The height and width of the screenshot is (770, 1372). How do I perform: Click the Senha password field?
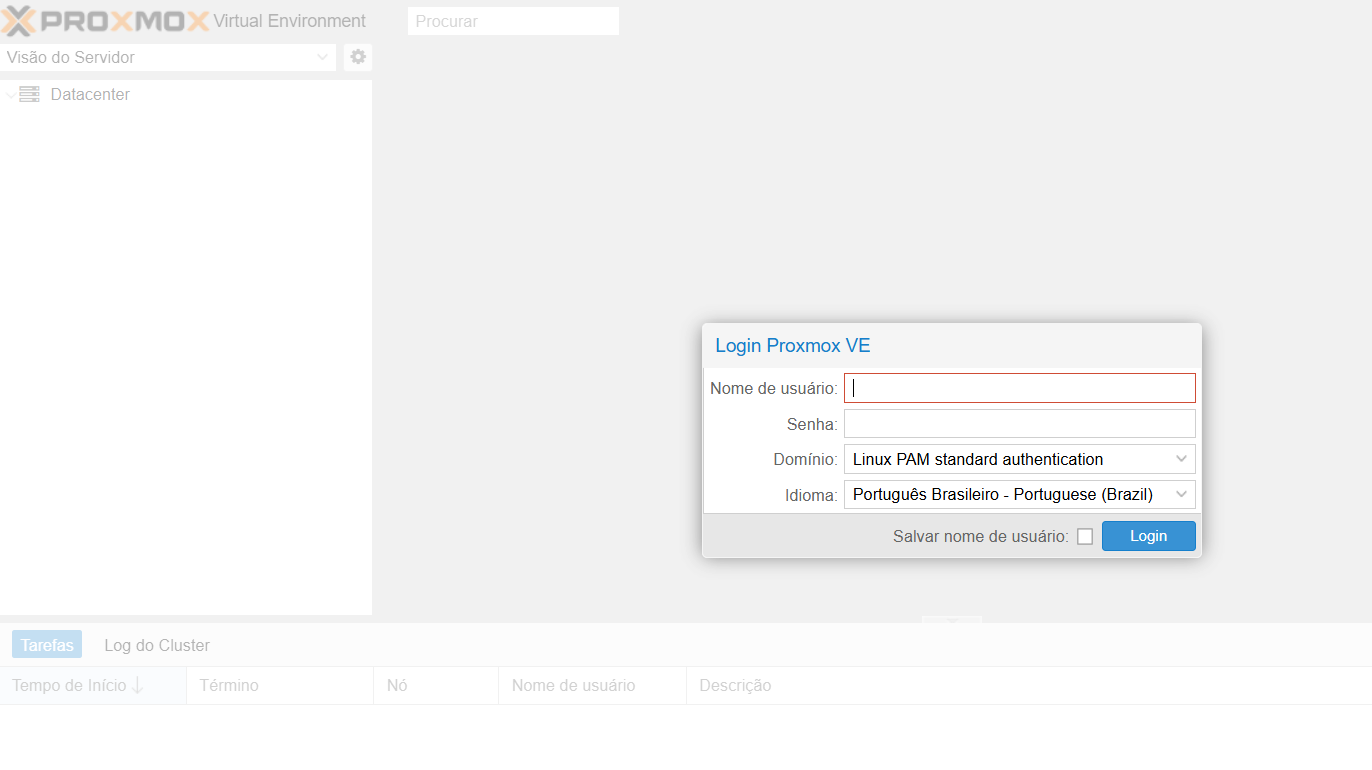pyautogui.click(x=1019, y=424)
